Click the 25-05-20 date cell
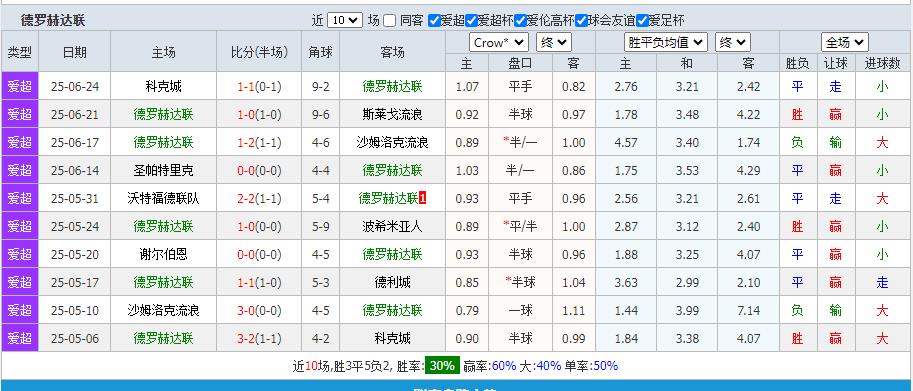 click(x=75, y=254)
